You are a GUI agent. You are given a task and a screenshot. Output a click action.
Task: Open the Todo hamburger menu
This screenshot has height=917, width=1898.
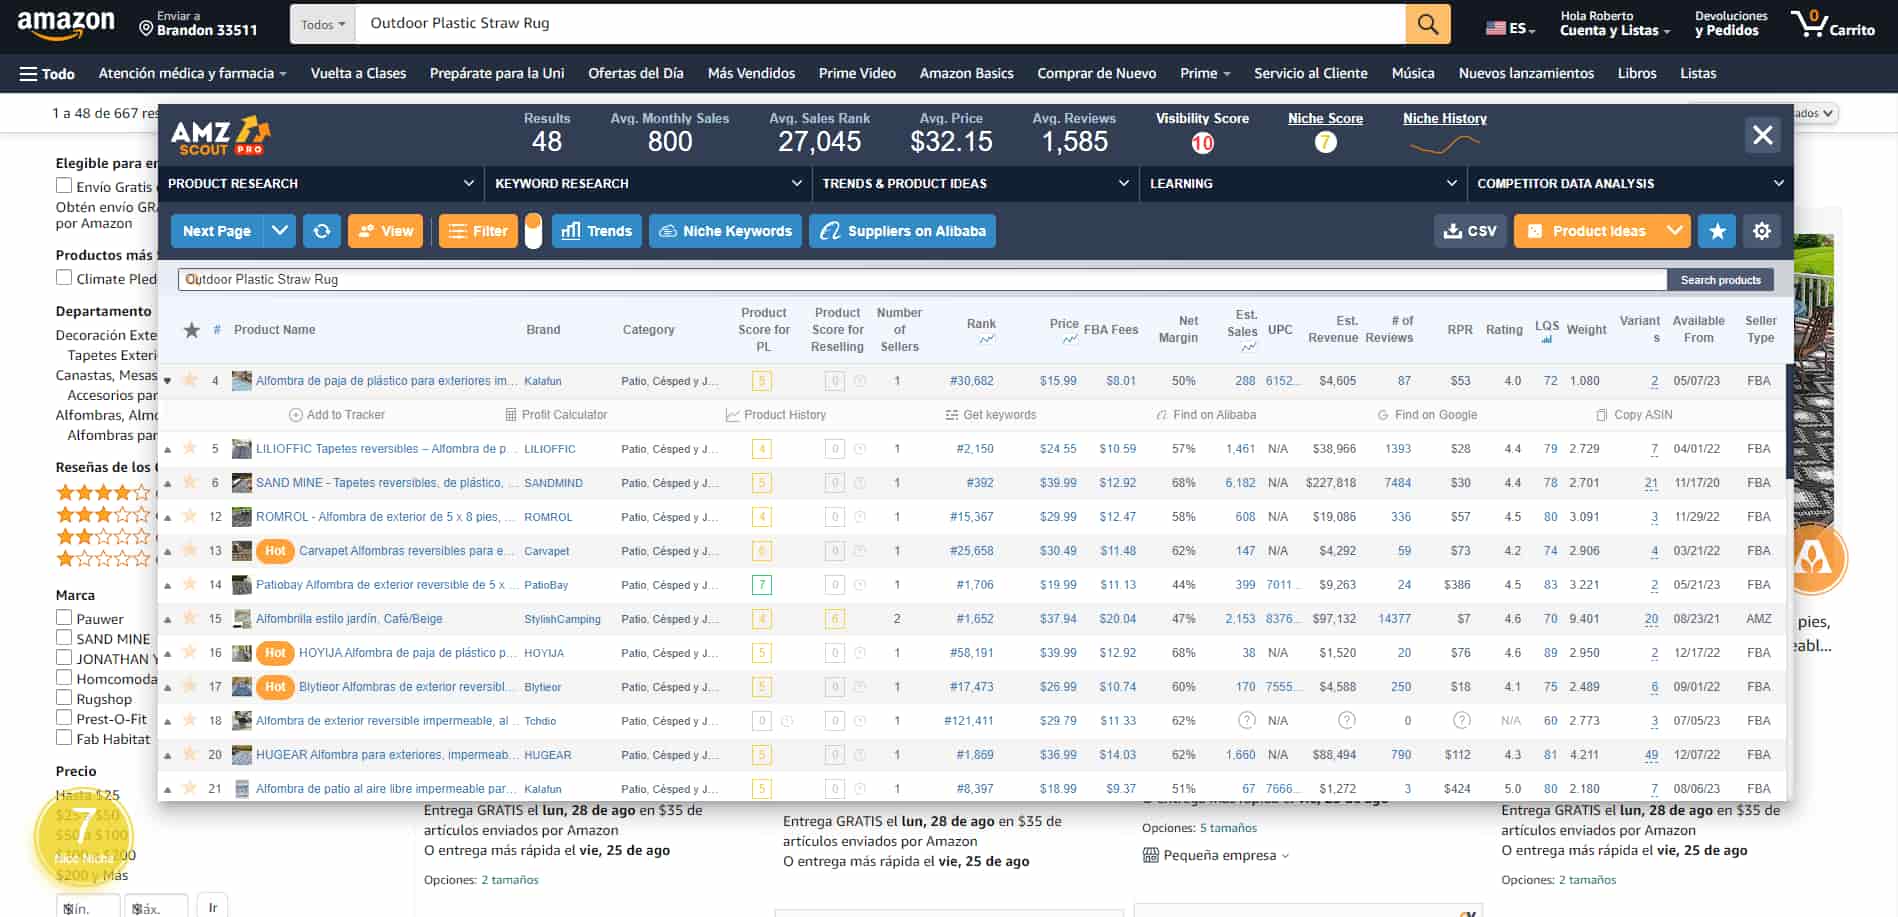pos(47,74)
